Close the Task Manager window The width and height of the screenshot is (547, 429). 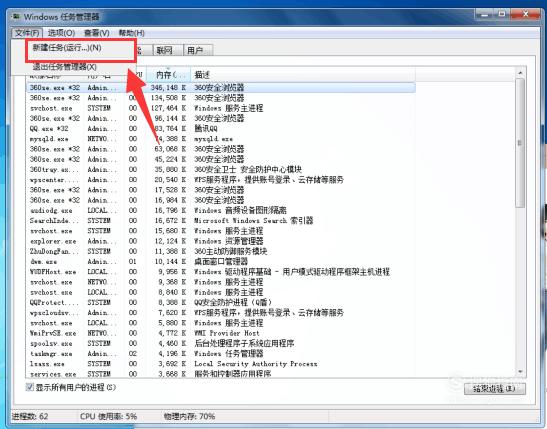pyautogui.click(x=525, y=14)
